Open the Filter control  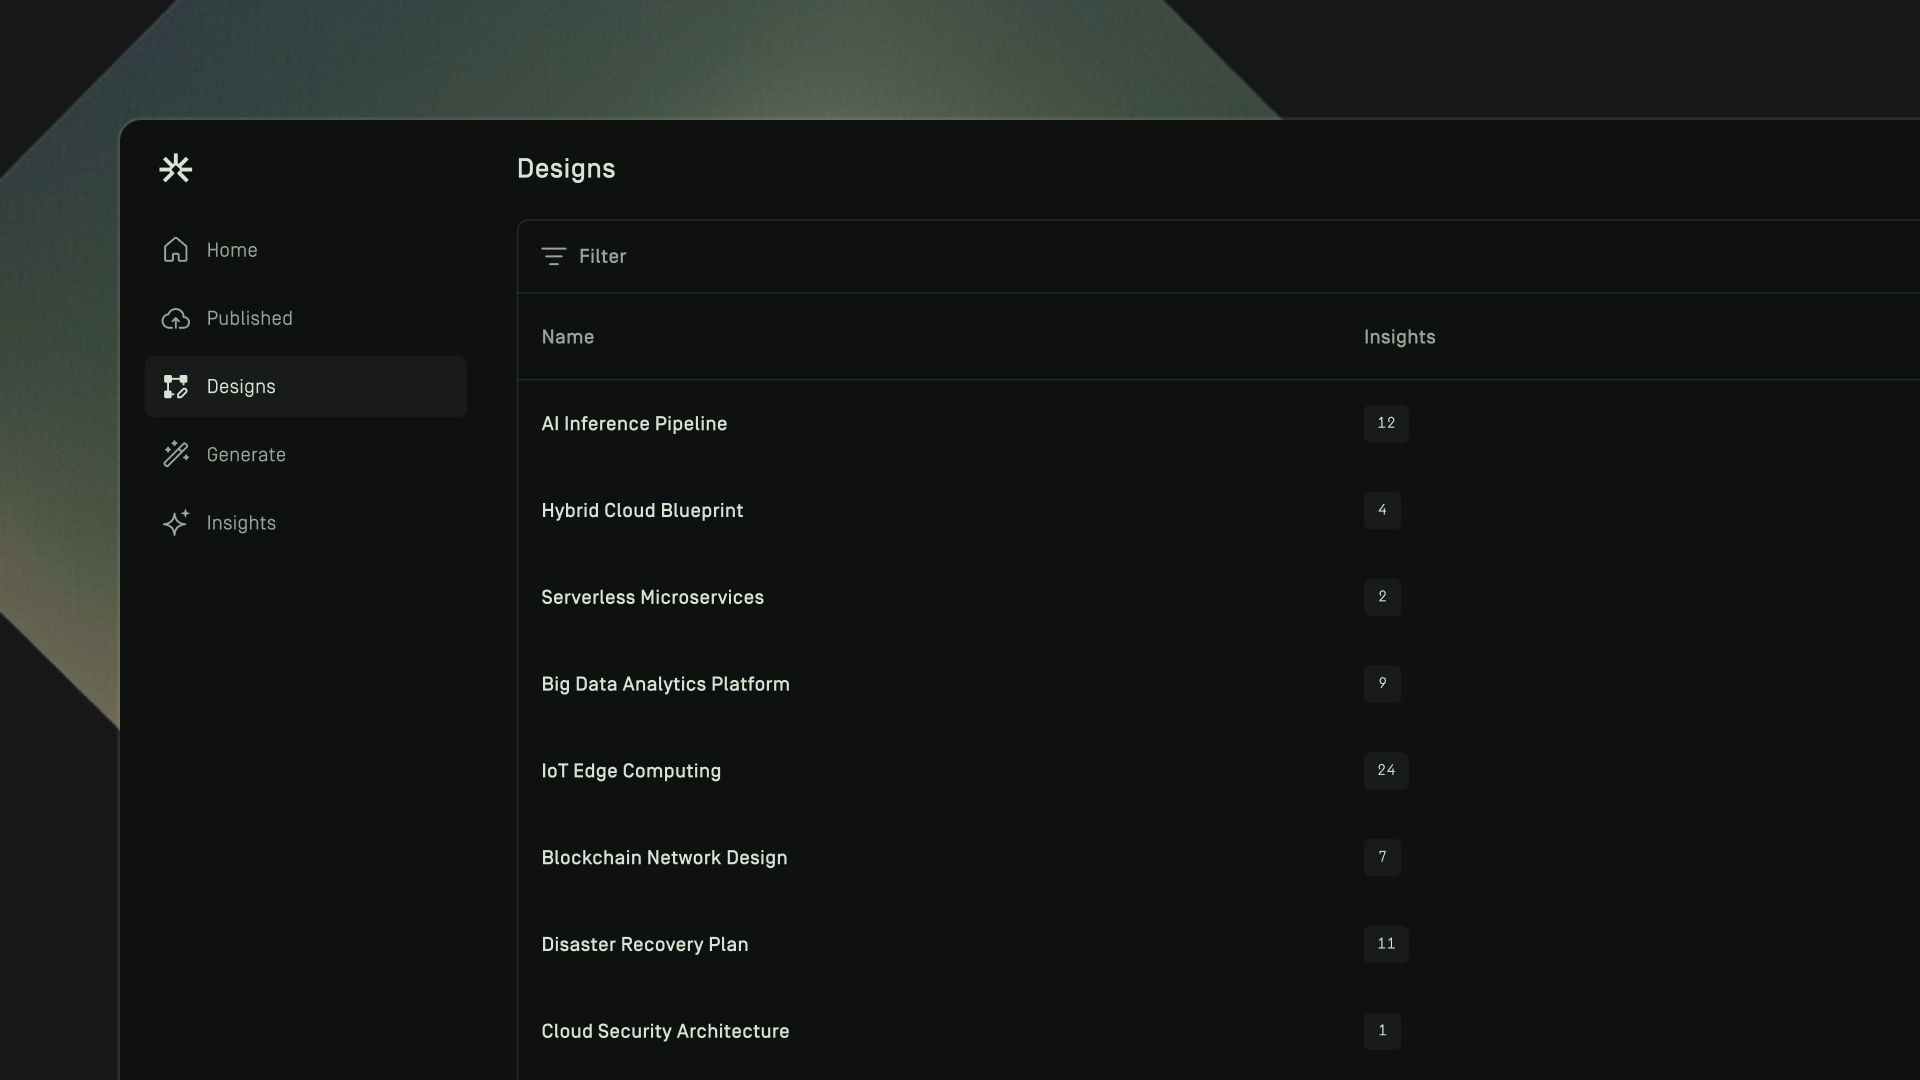click(602, 257)
